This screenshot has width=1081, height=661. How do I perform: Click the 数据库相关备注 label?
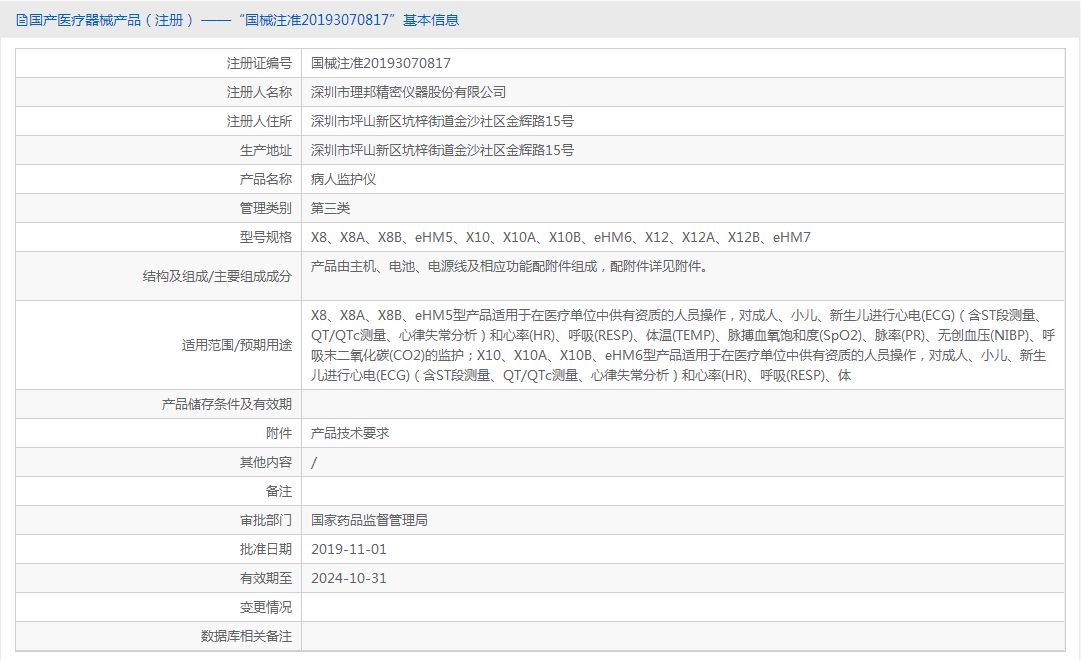coord(246,636)
